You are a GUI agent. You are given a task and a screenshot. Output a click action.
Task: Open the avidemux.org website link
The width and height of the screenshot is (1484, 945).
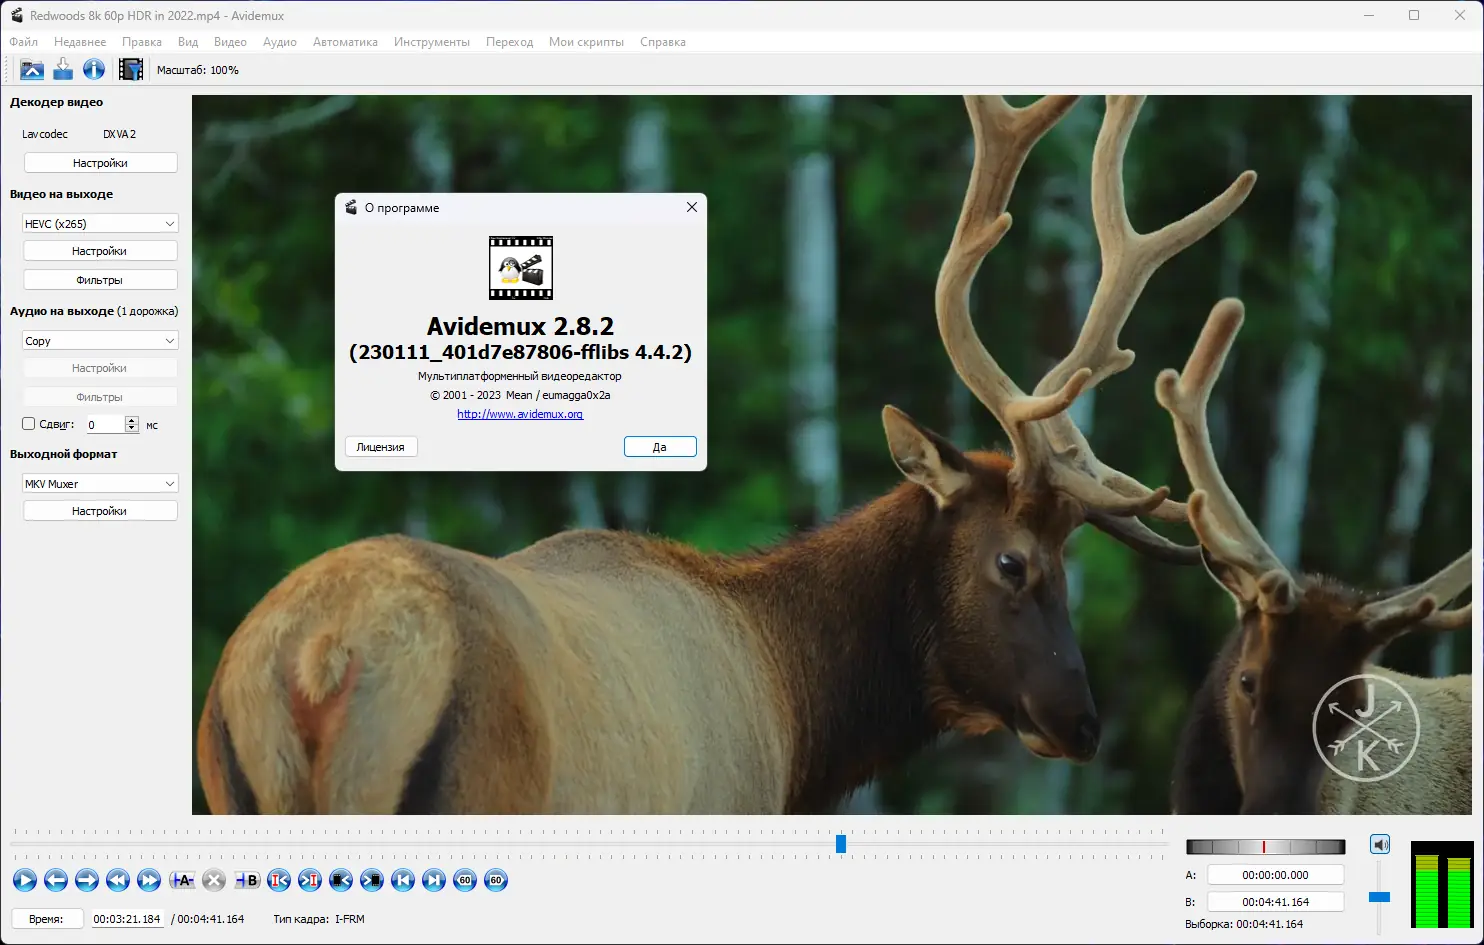520,414
